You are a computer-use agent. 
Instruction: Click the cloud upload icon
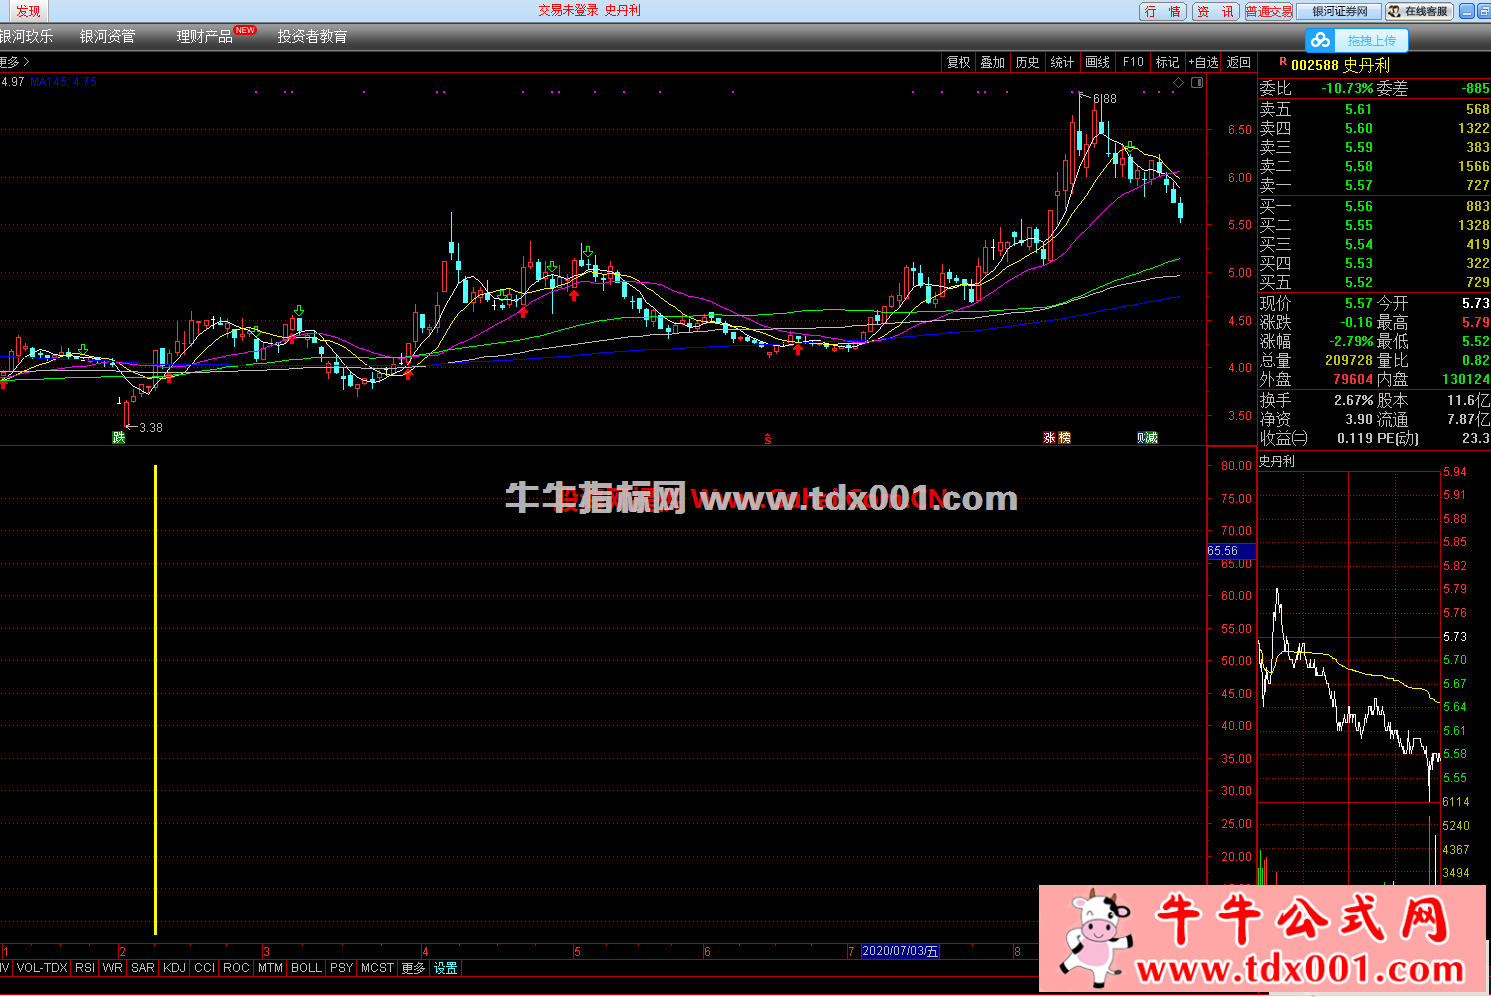tap(1321, 40)
